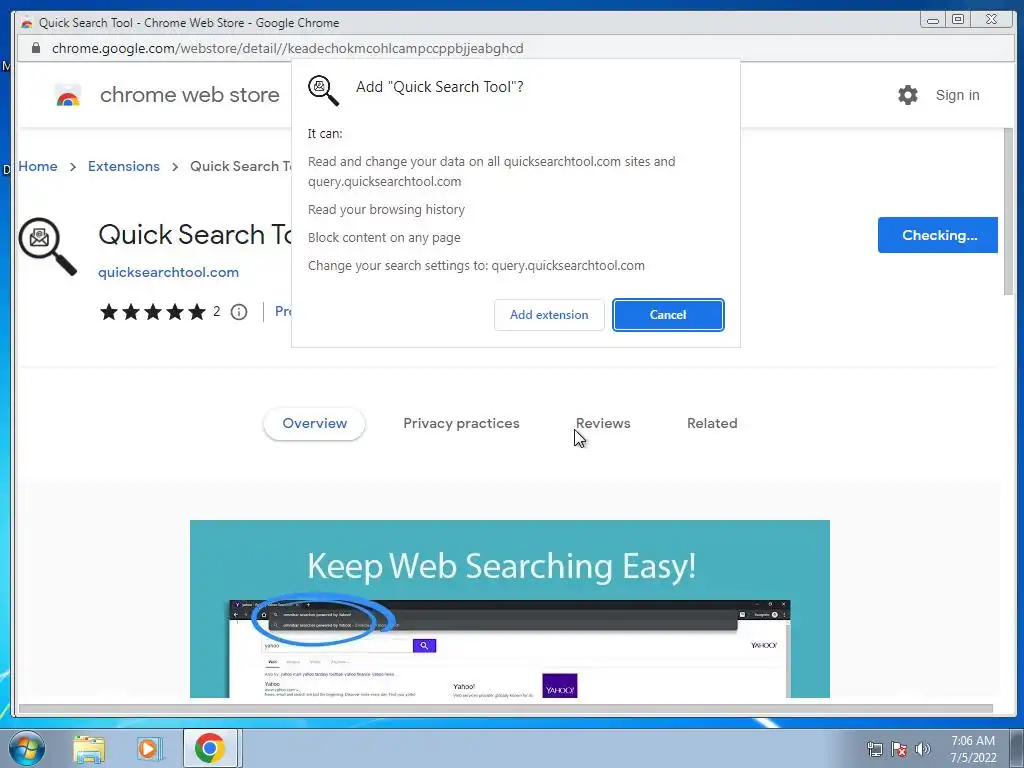Click the horizontal scrollbar at window bottom
1024x768 pixels.
(x=505, y=709)
